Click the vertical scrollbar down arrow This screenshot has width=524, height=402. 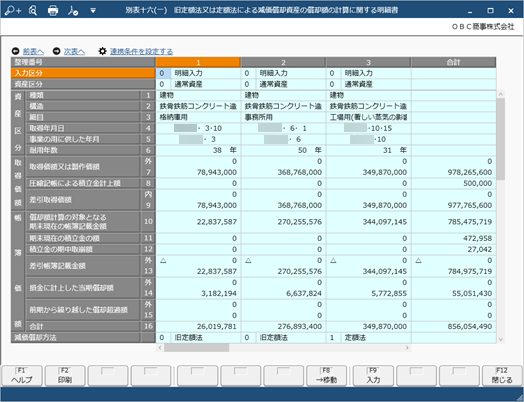pyautogui.click(x=501, y=339)
